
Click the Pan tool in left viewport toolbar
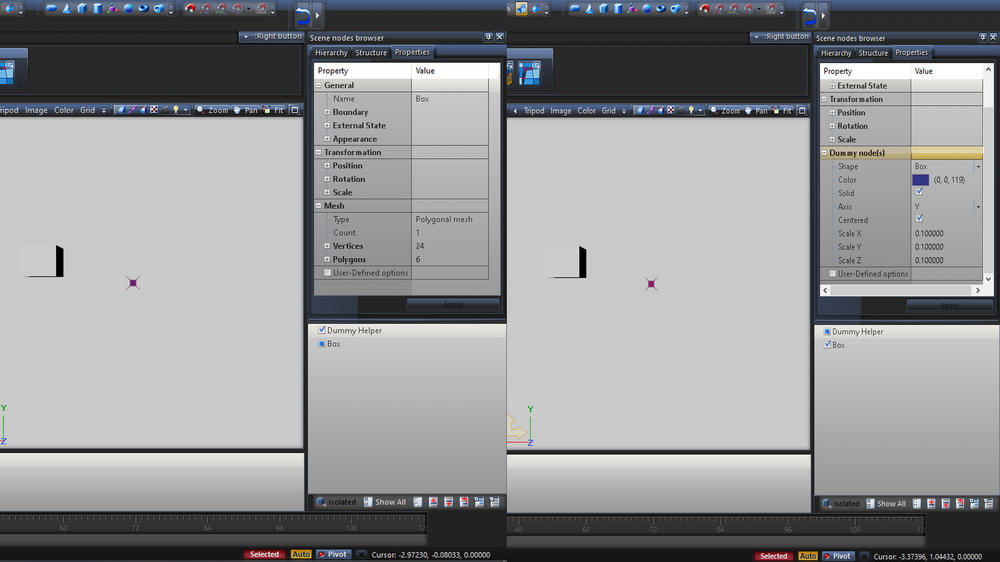246,110
